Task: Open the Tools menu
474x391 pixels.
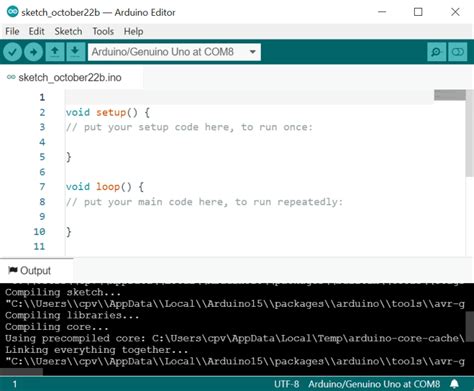Action: pos(103,31)
